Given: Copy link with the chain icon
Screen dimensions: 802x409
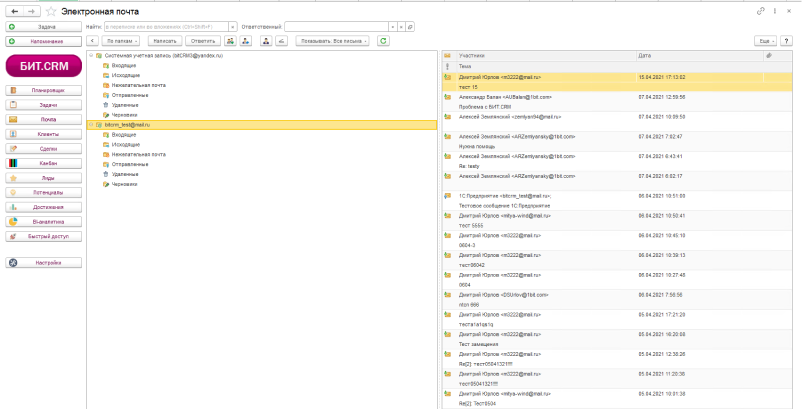Looking at the screenshot, I should (x=760, y=11).
